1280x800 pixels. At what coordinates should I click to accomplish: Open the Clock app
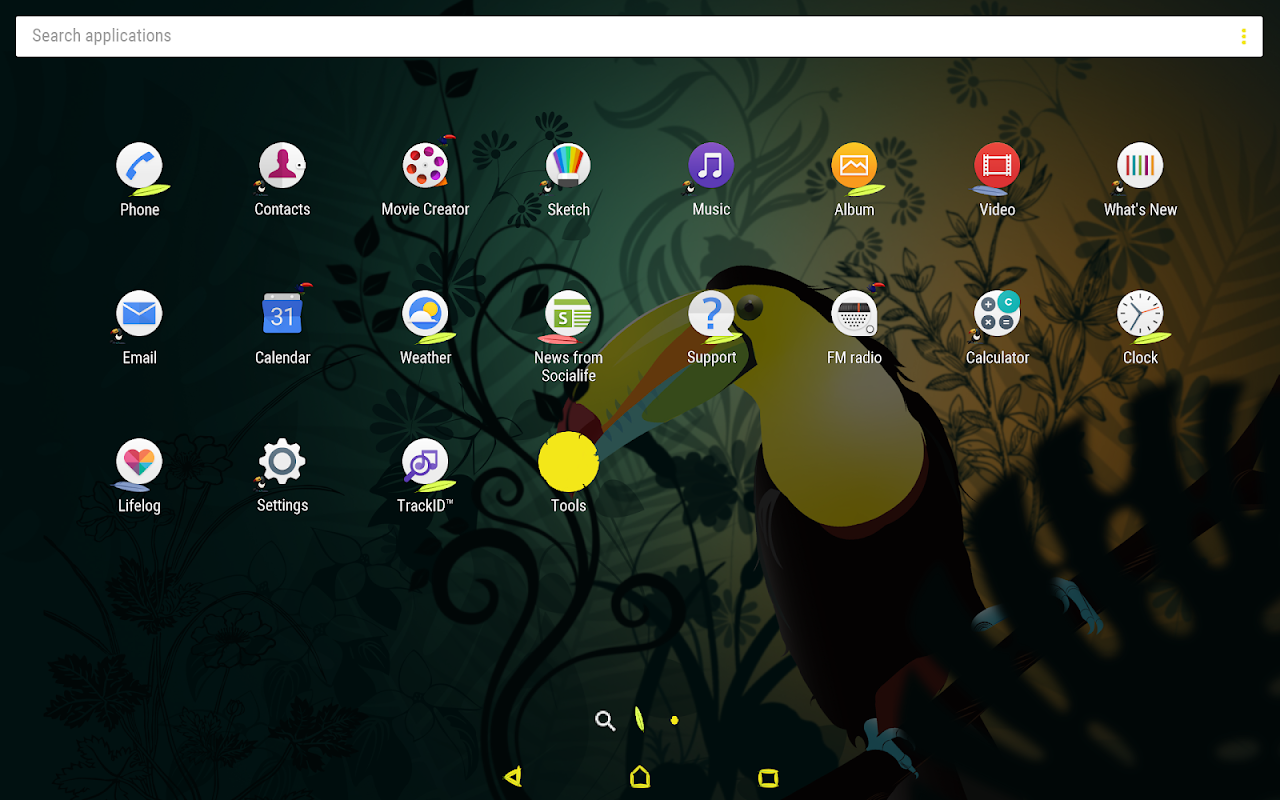click(x=1140, y=315)
